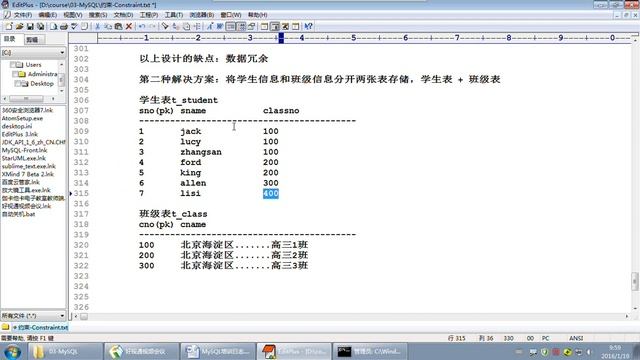
Task: Toggle the Line Number toolbar button
Action: [x=242, y=27]
